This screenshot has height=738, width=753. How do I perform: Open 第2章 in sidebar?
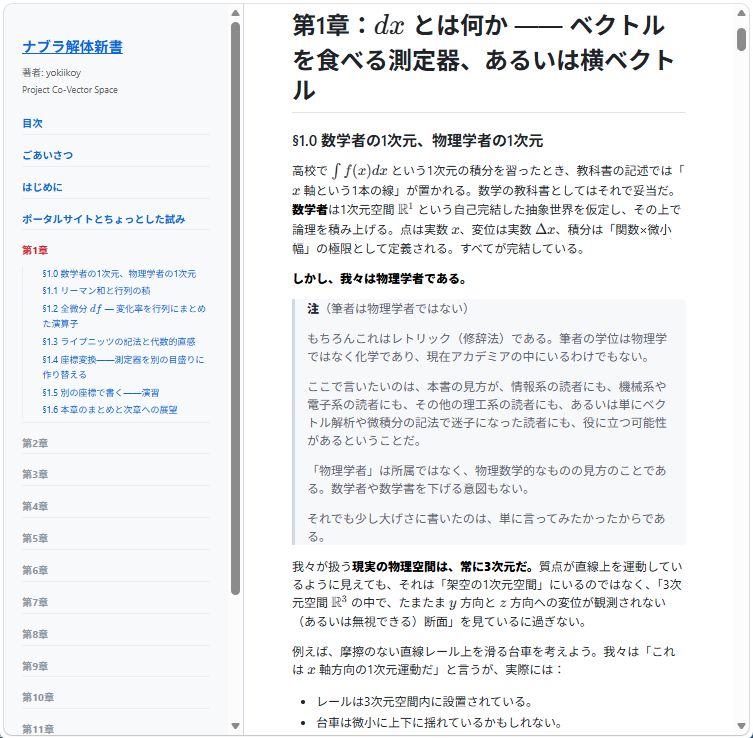[35, 443]
